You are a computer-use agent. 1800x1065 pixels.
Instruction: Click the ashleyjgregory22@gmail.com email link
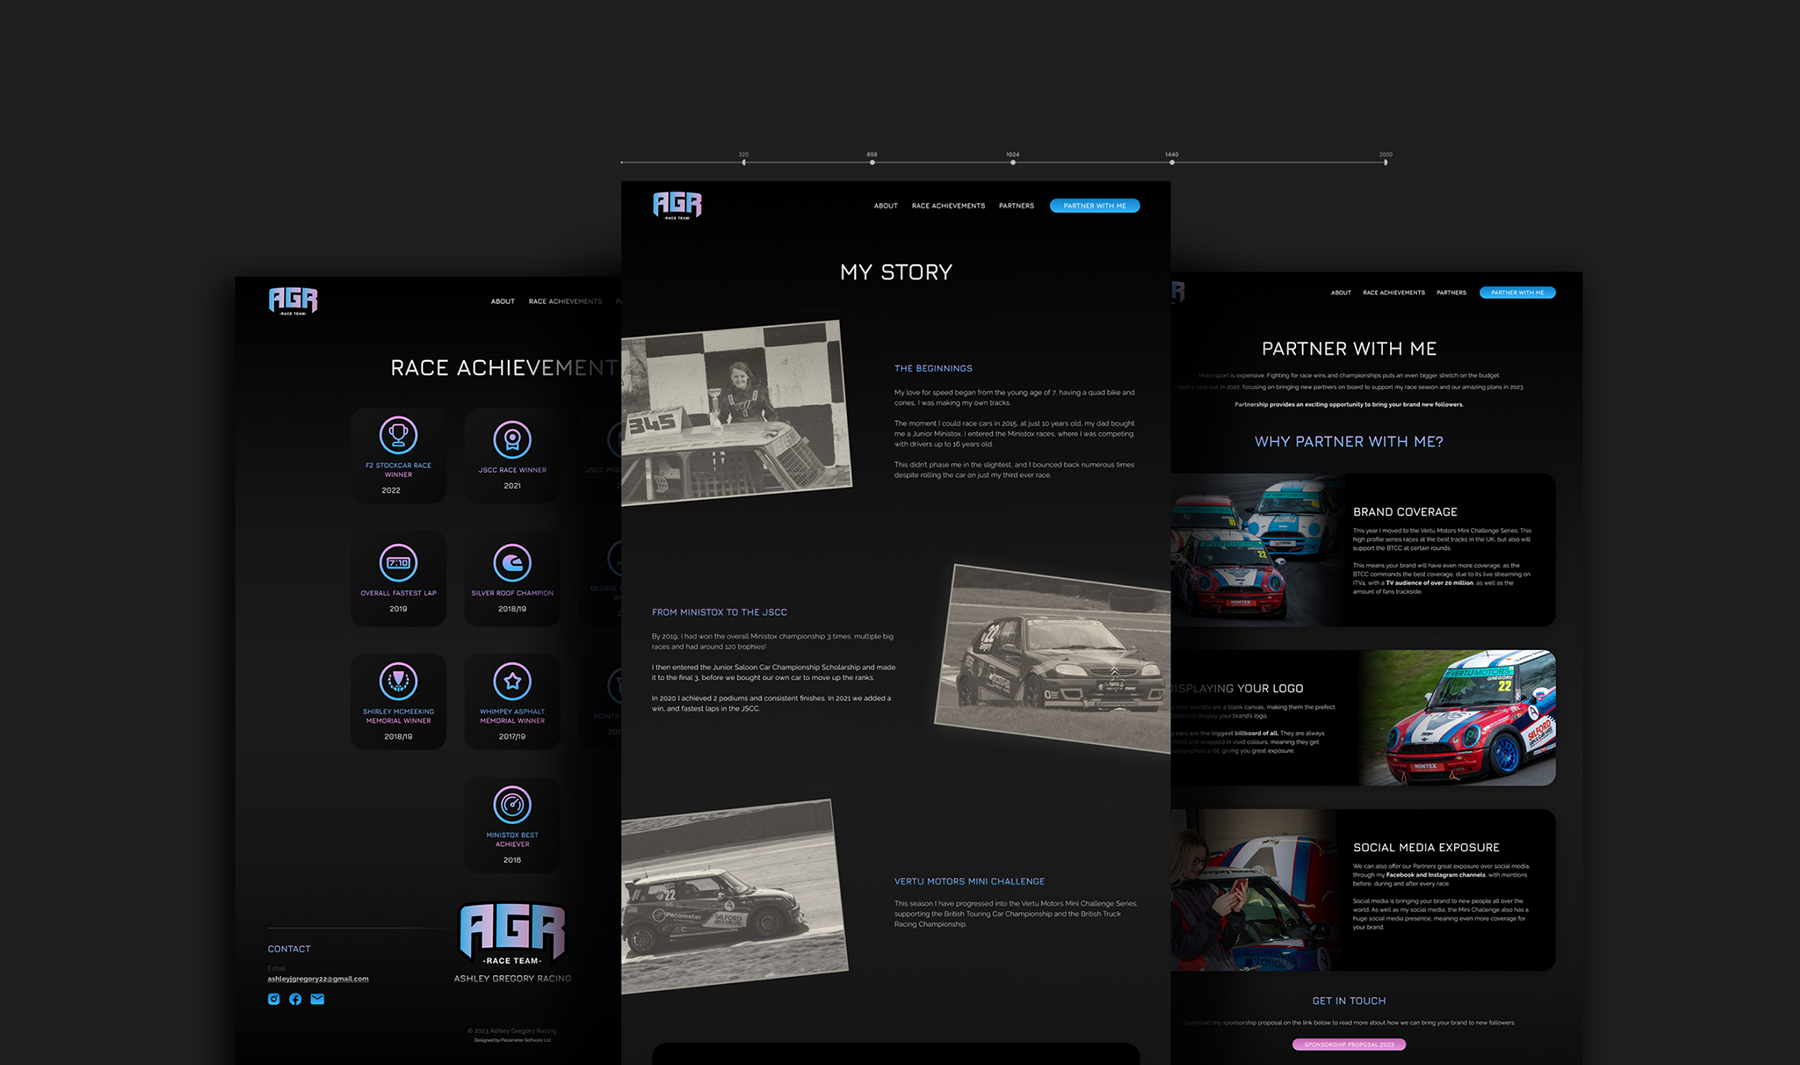coord(318,979)
